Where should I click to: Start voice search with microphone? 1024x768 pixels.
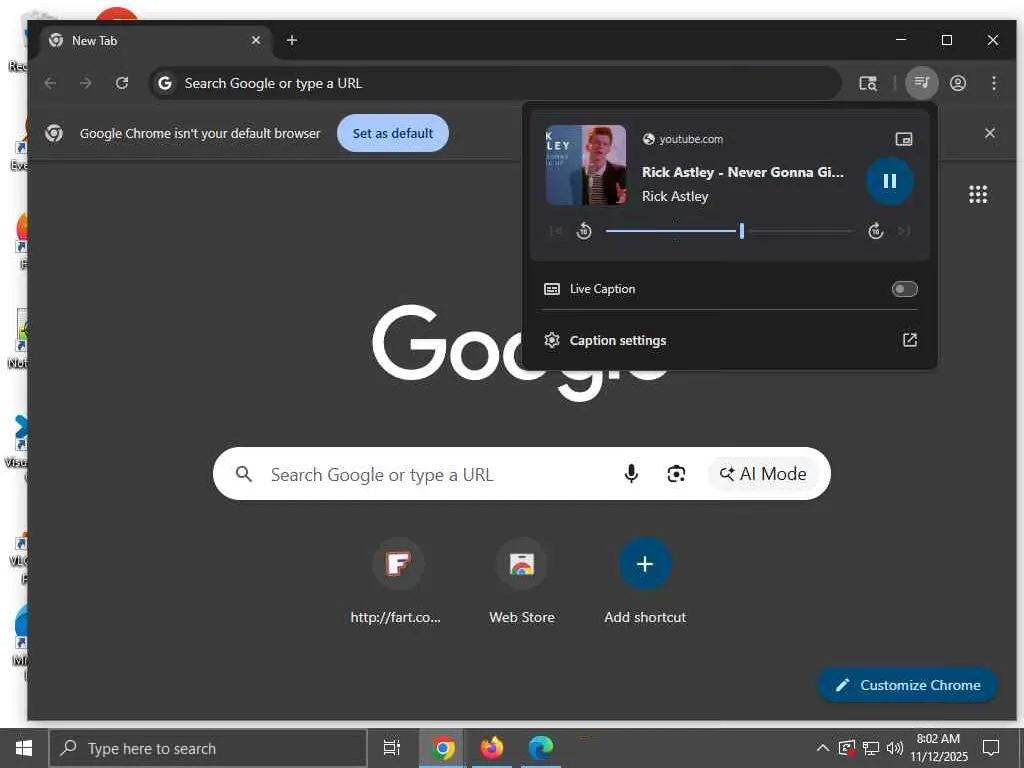point(631,473)
